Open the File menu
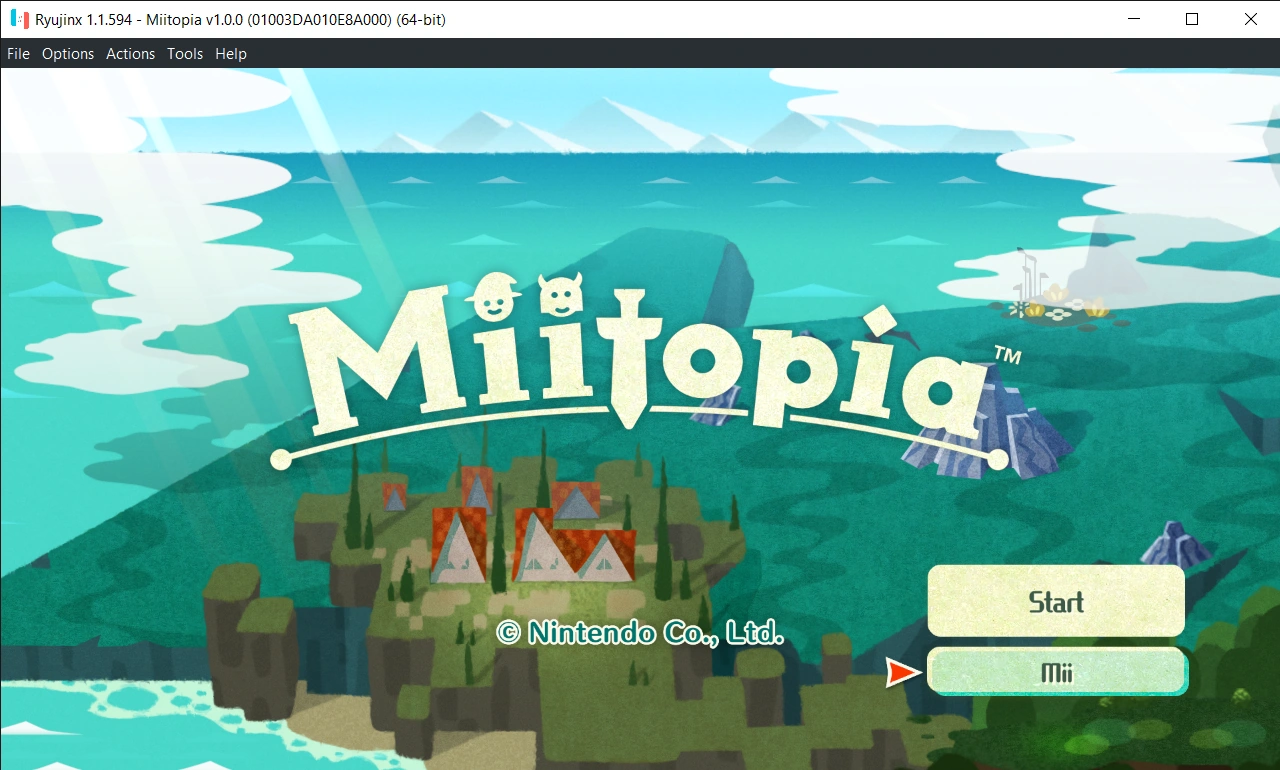The height and width of the screenshot is (770, 1280). (17, 54)
